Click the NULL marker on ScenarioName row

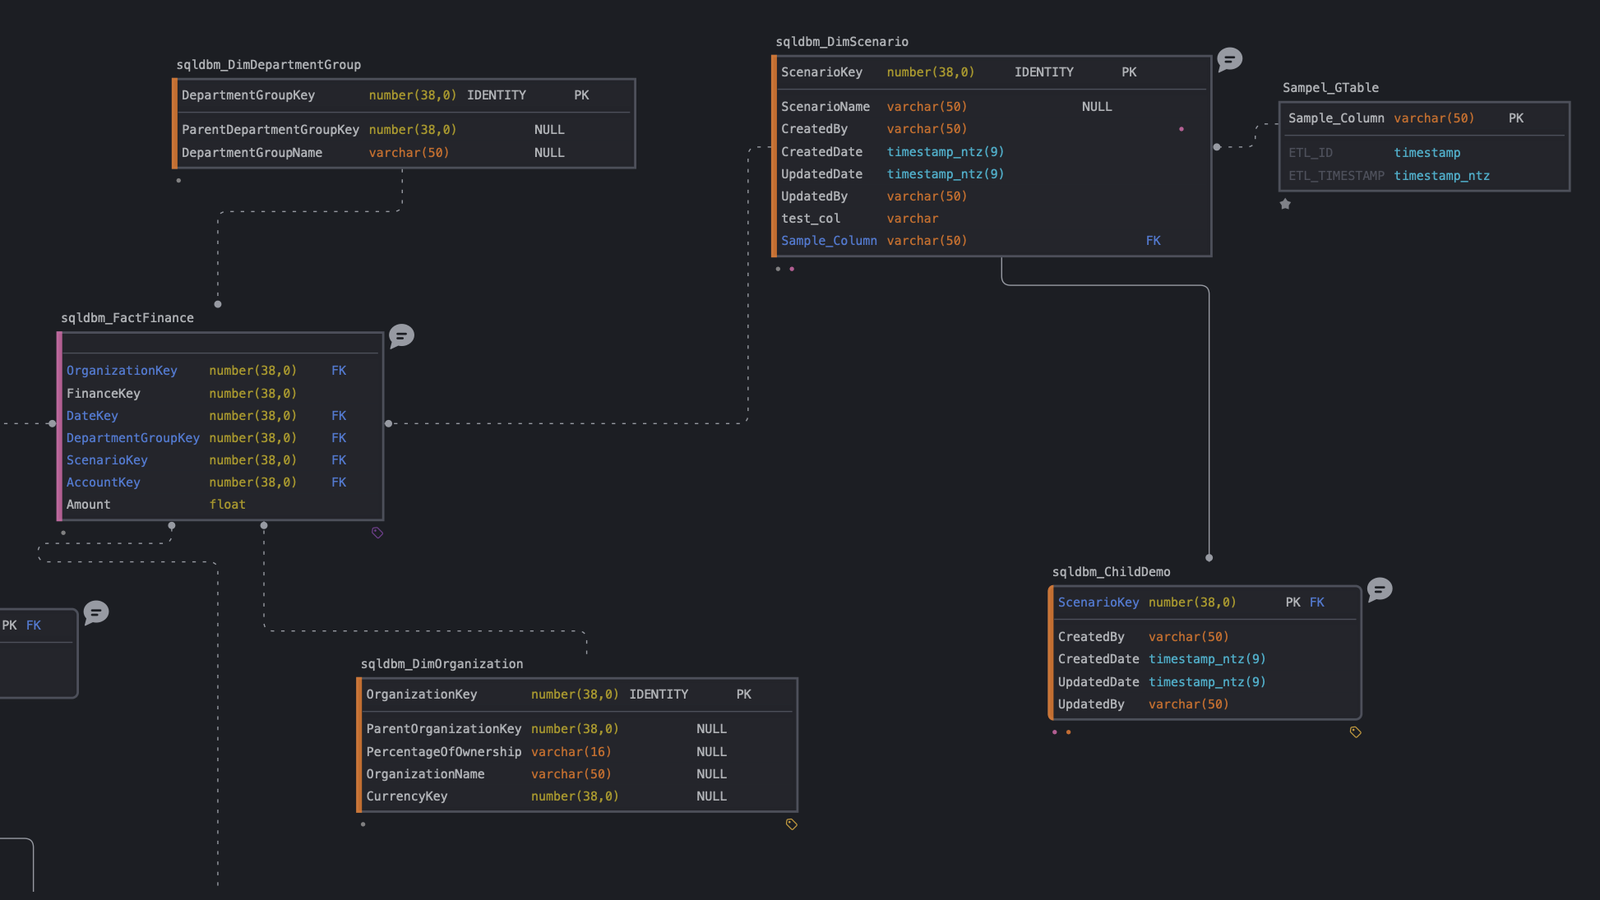[x=1097, y=107]
